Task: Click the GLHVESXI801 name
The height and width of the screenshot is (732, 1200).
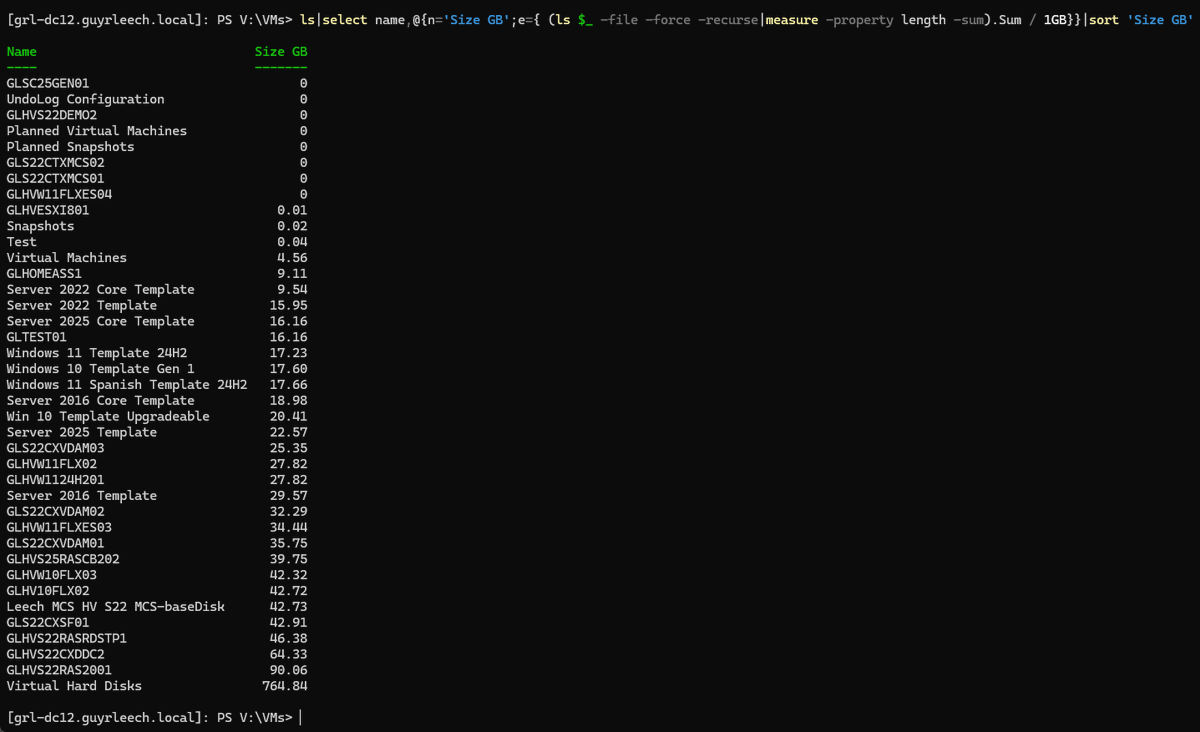Action: (x=48, y=210)
